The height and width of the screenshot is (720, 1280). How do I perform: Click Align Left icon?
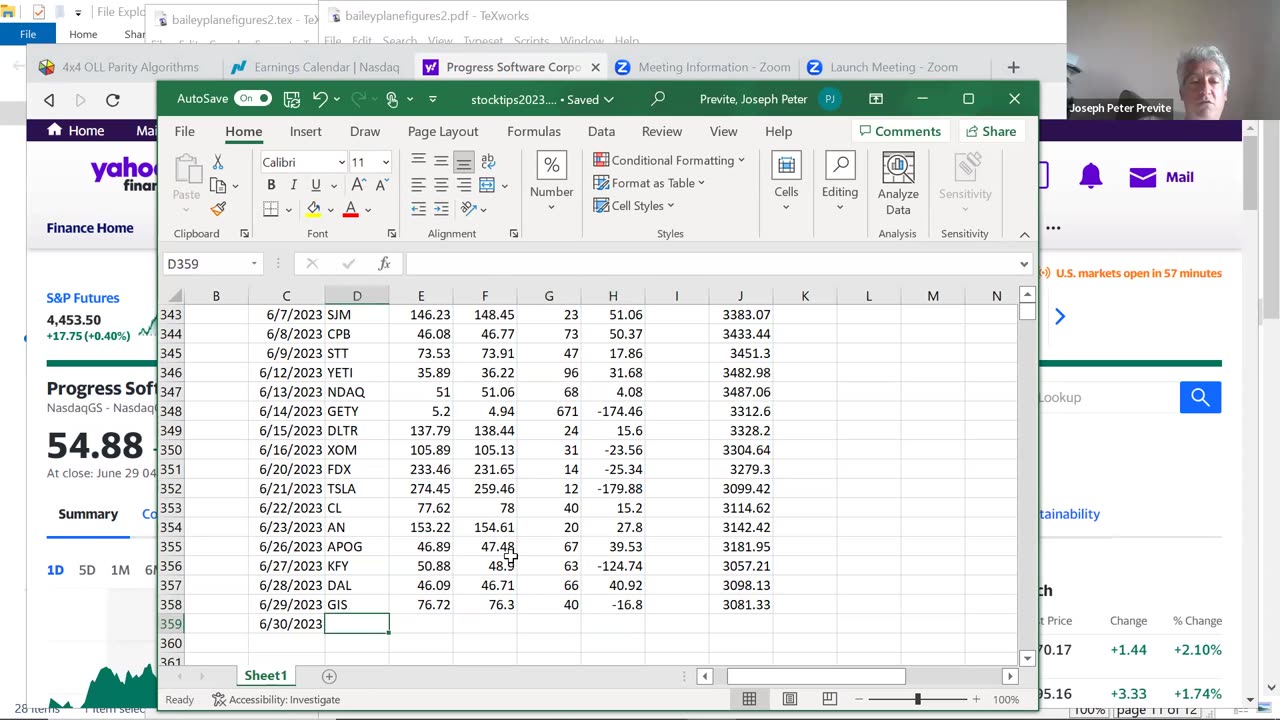[418, 185]
